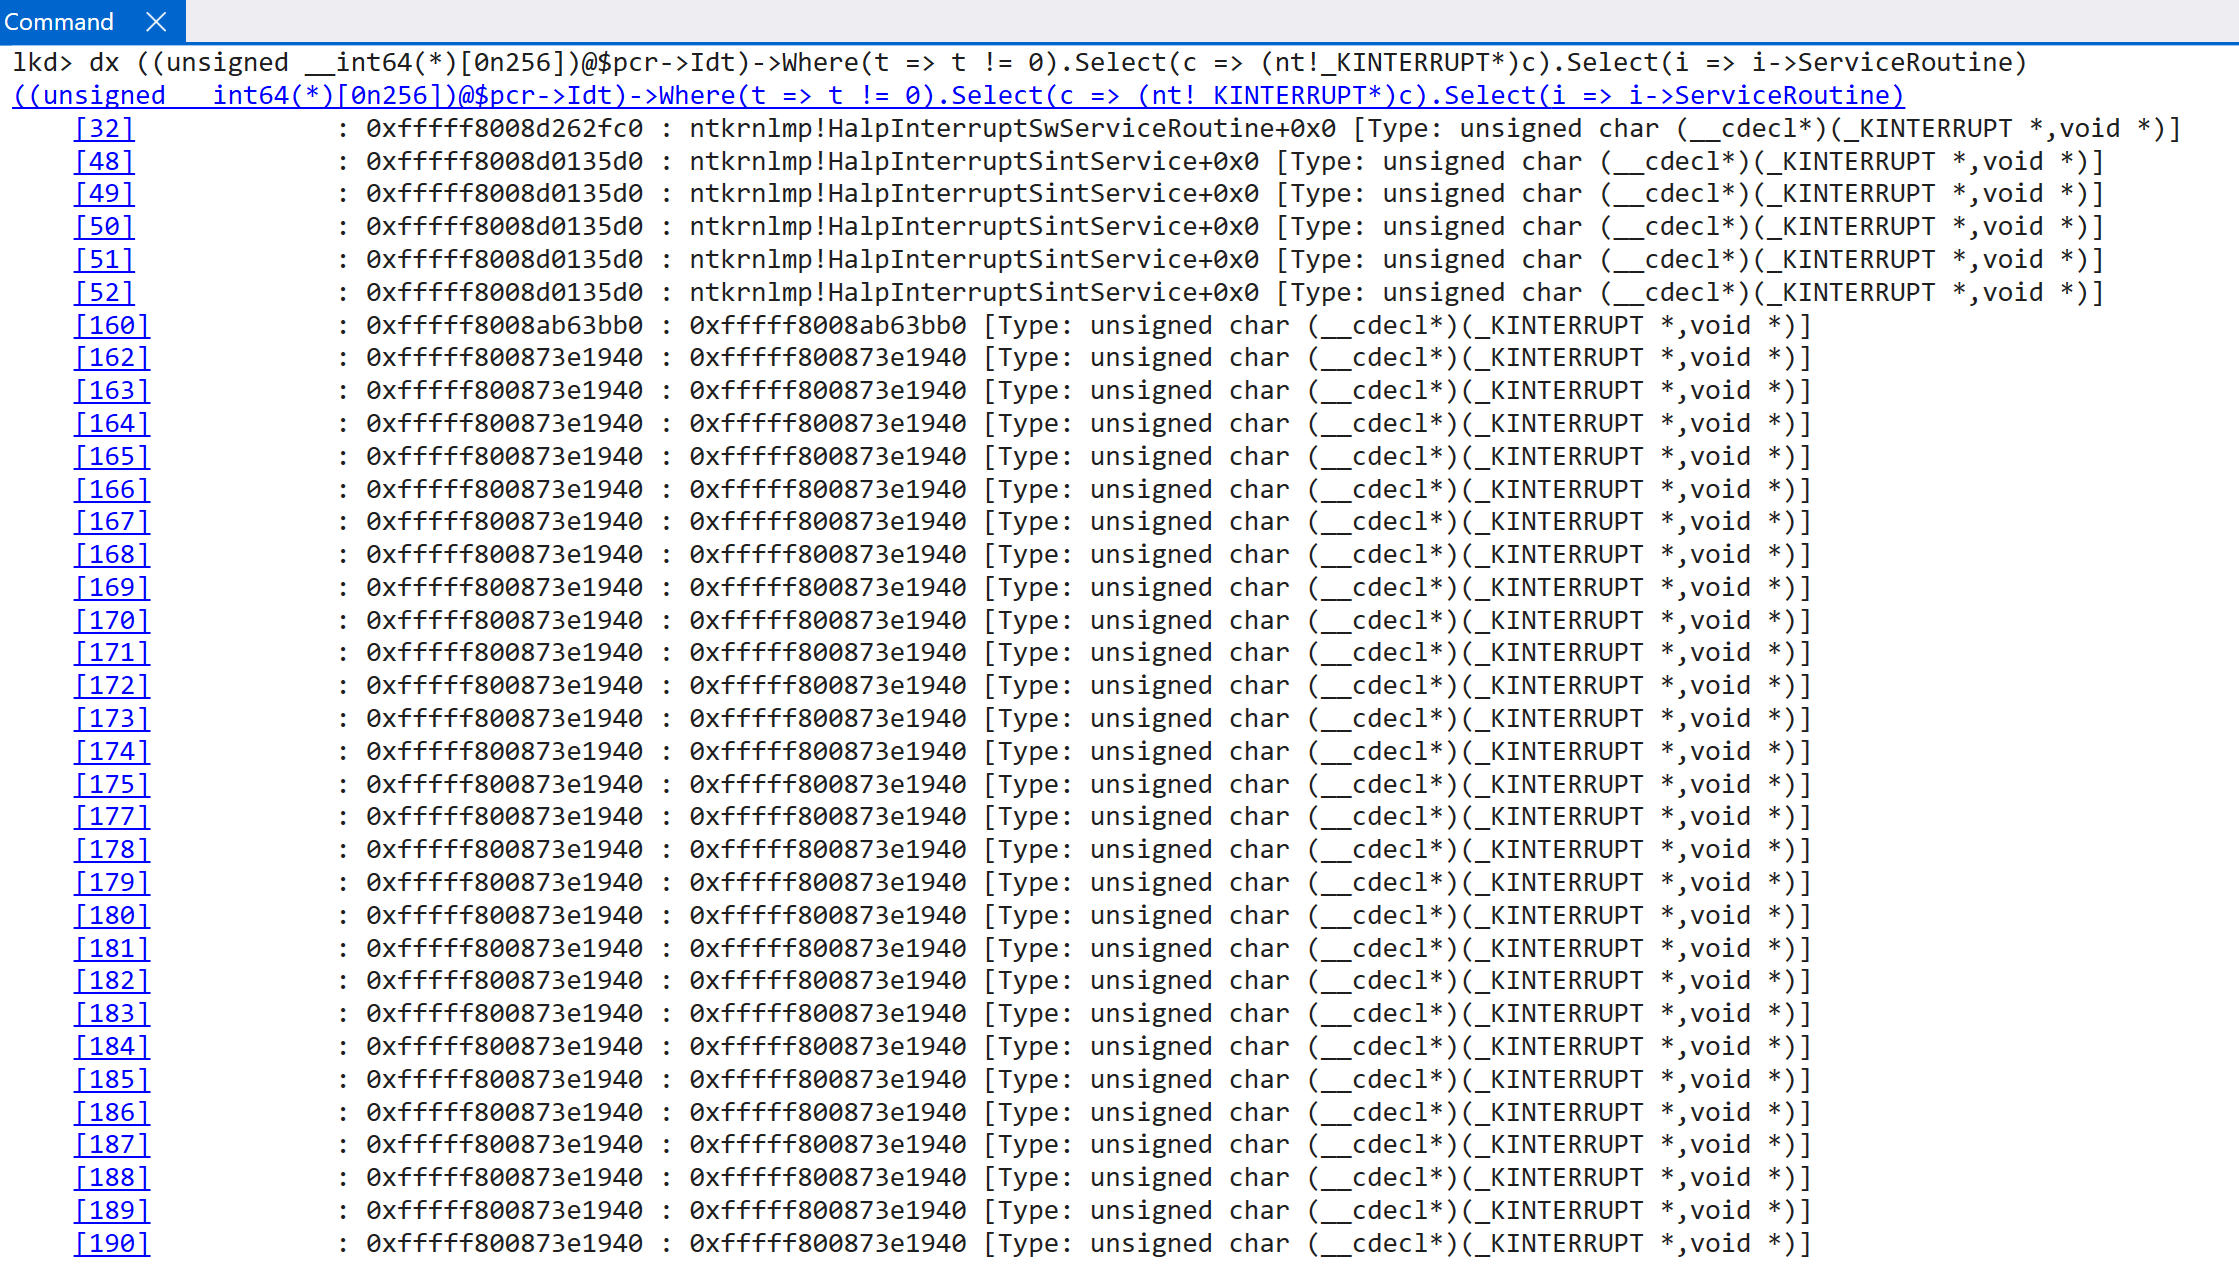2239x1266 pixels.
Task: Click result entry [171]
Action: (x=112, y=652)
